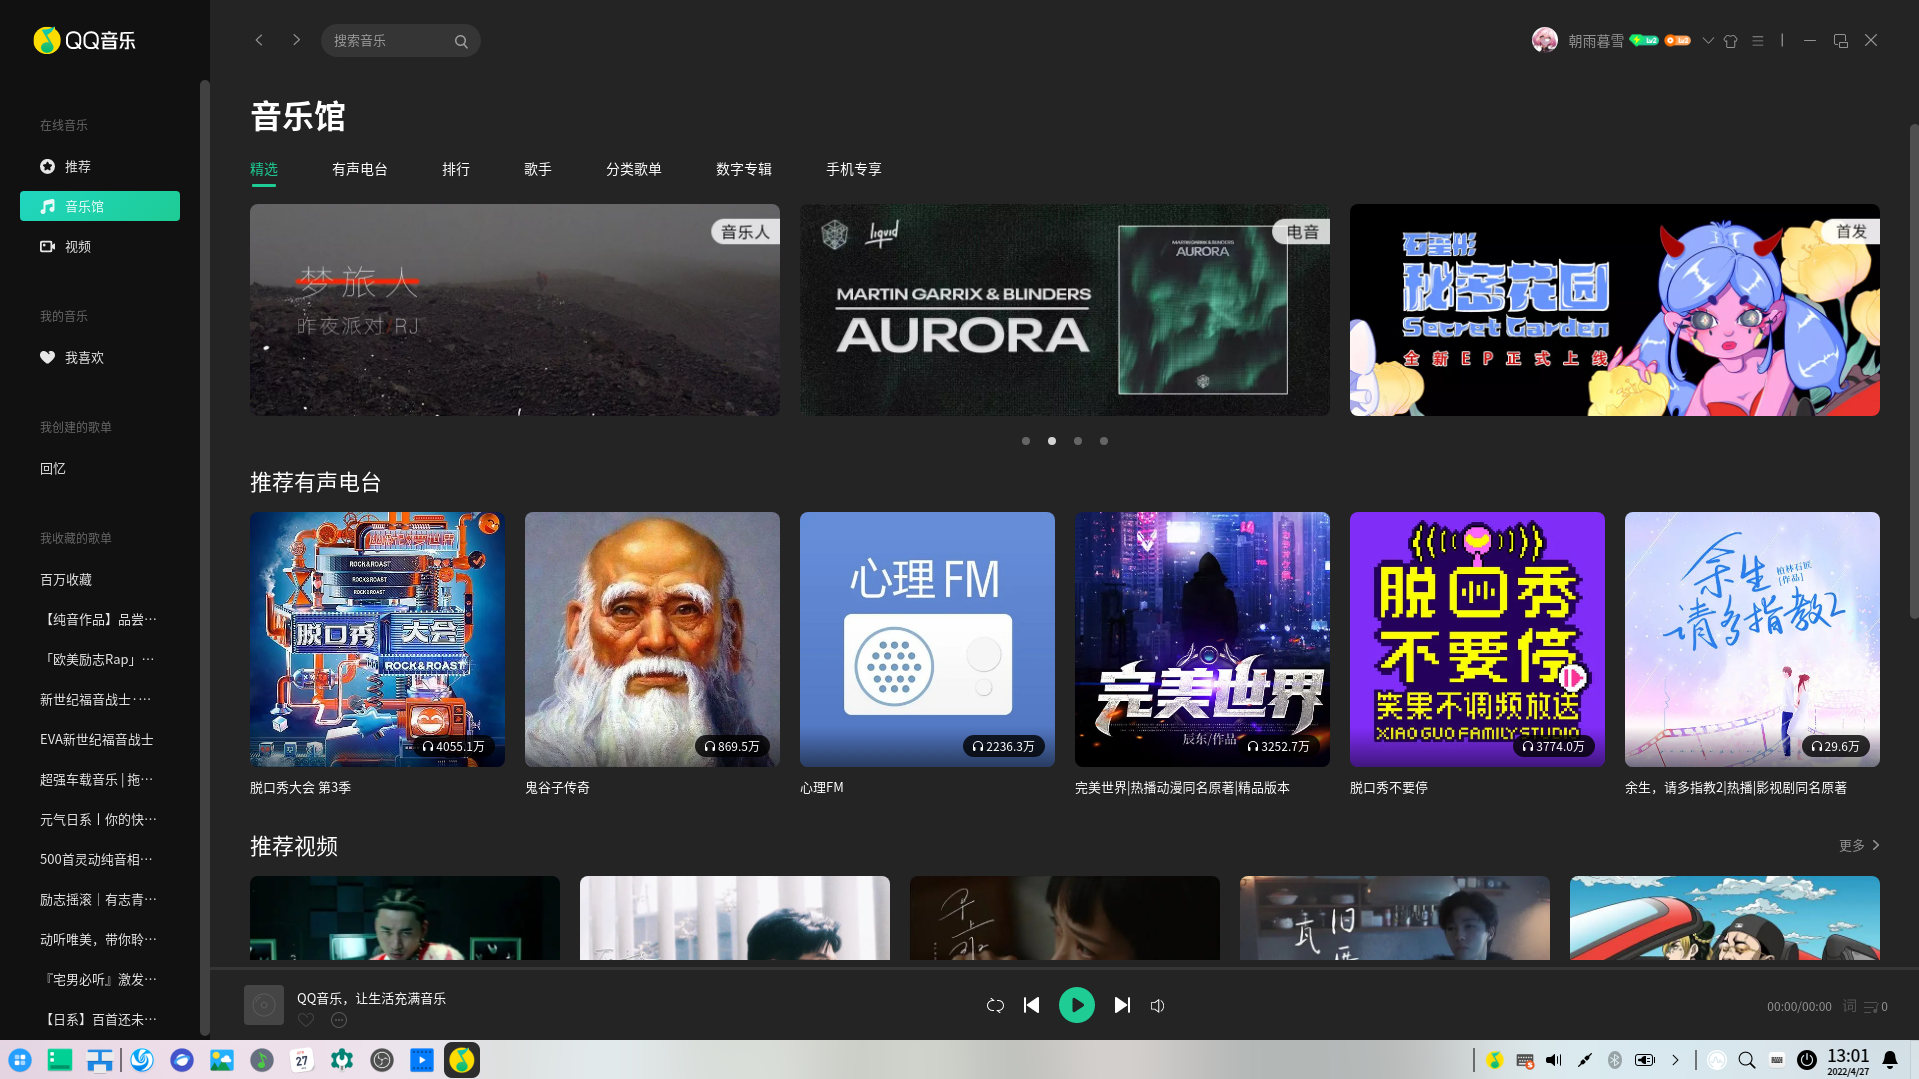Open the 数字专辑 tab
Viewport: 1919px width, 1079px height.
pyautogui.click(x=743, y=169)
